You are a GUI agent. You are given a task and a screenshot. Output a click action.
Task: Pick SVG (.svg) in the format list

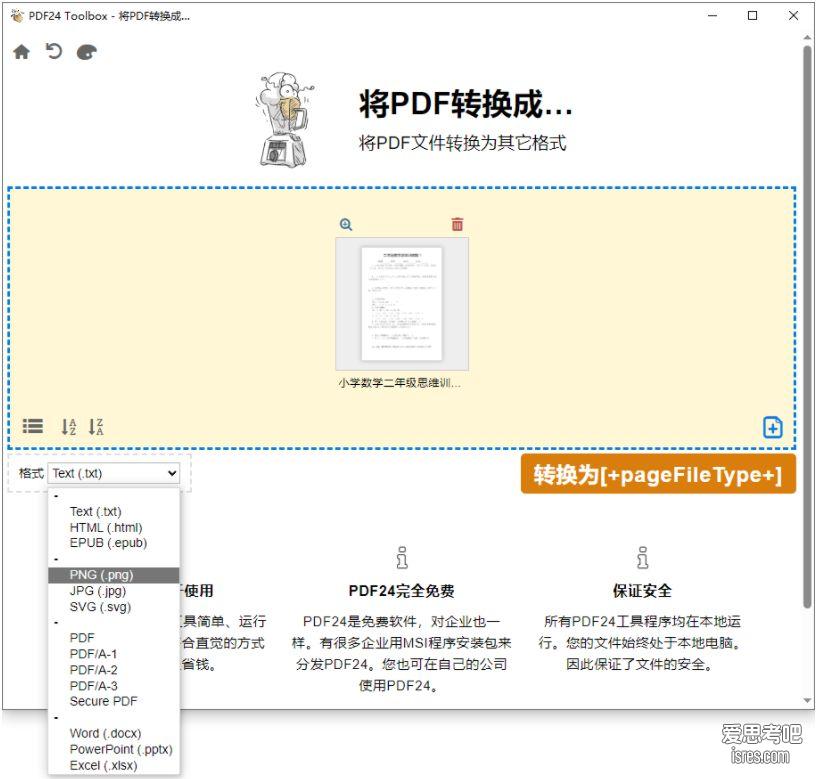click(113, 607)
